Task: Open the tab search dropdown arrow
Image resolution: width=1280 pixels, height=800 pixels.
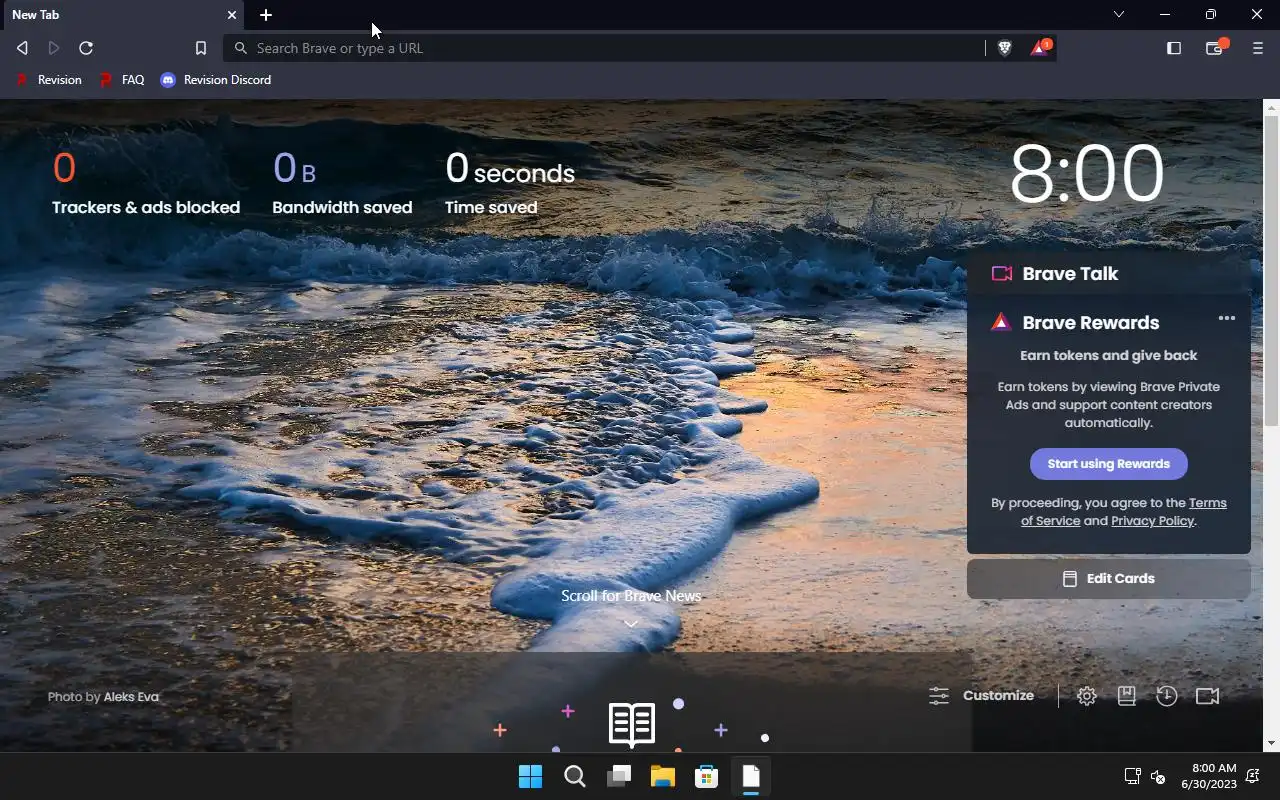Action: point(1119,15)
